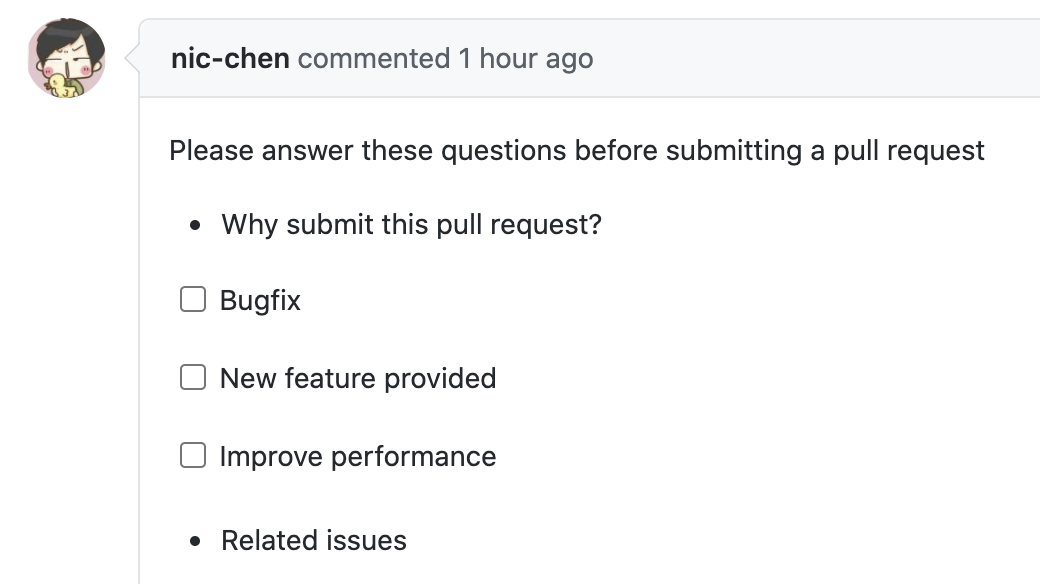This screenshot has height=584, width=1040.
Task: Check the Bugfix checkbox
Action: [x=193, y=299]
